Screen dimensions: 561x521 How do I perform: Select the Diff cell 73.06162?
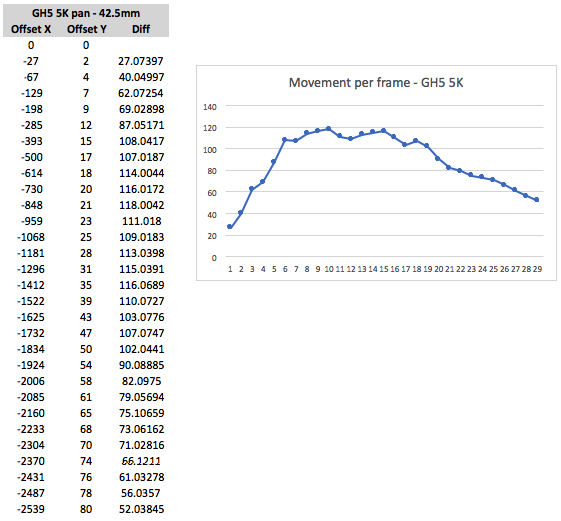141,429
